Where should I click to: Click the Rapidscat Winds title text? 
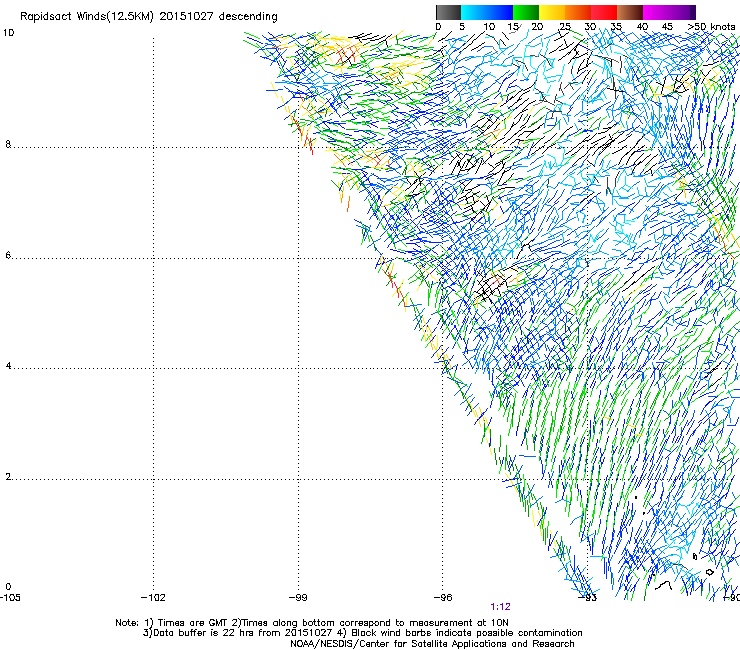(149, 16)
